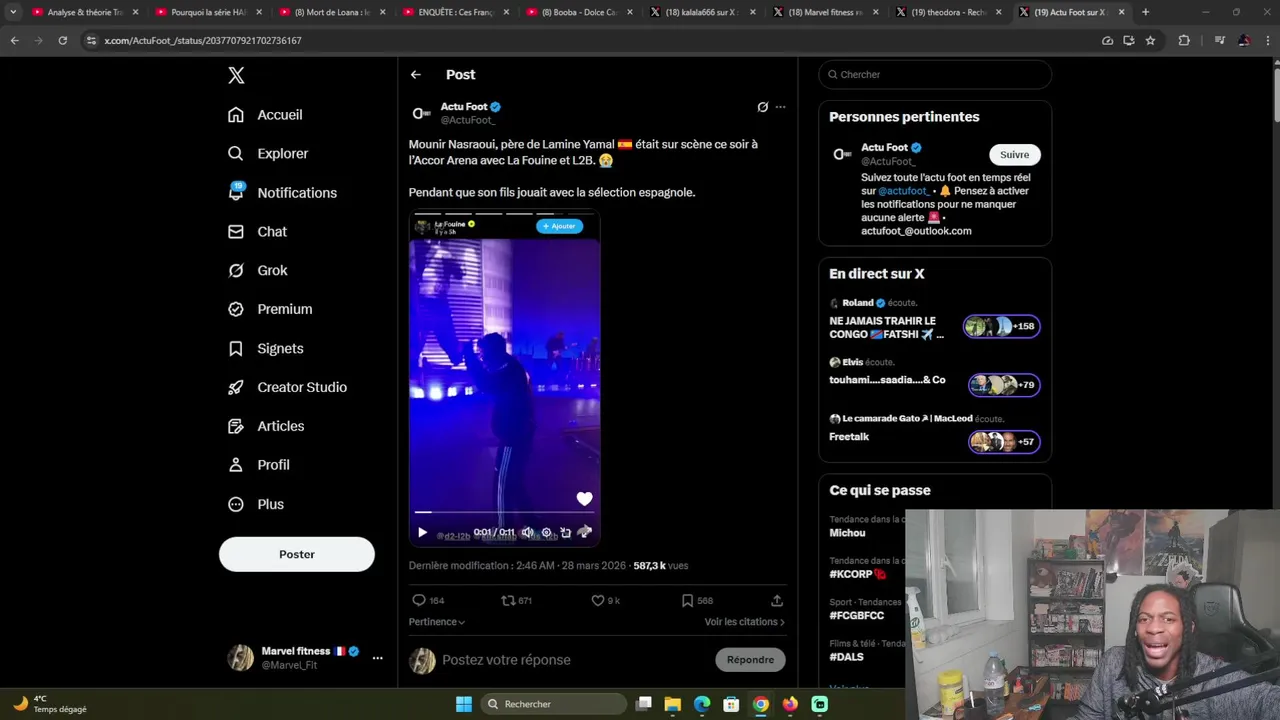The width and height of the screenshot is (1280, 720).
Task: Open Voir les citations link
Action: coord(745,622)
